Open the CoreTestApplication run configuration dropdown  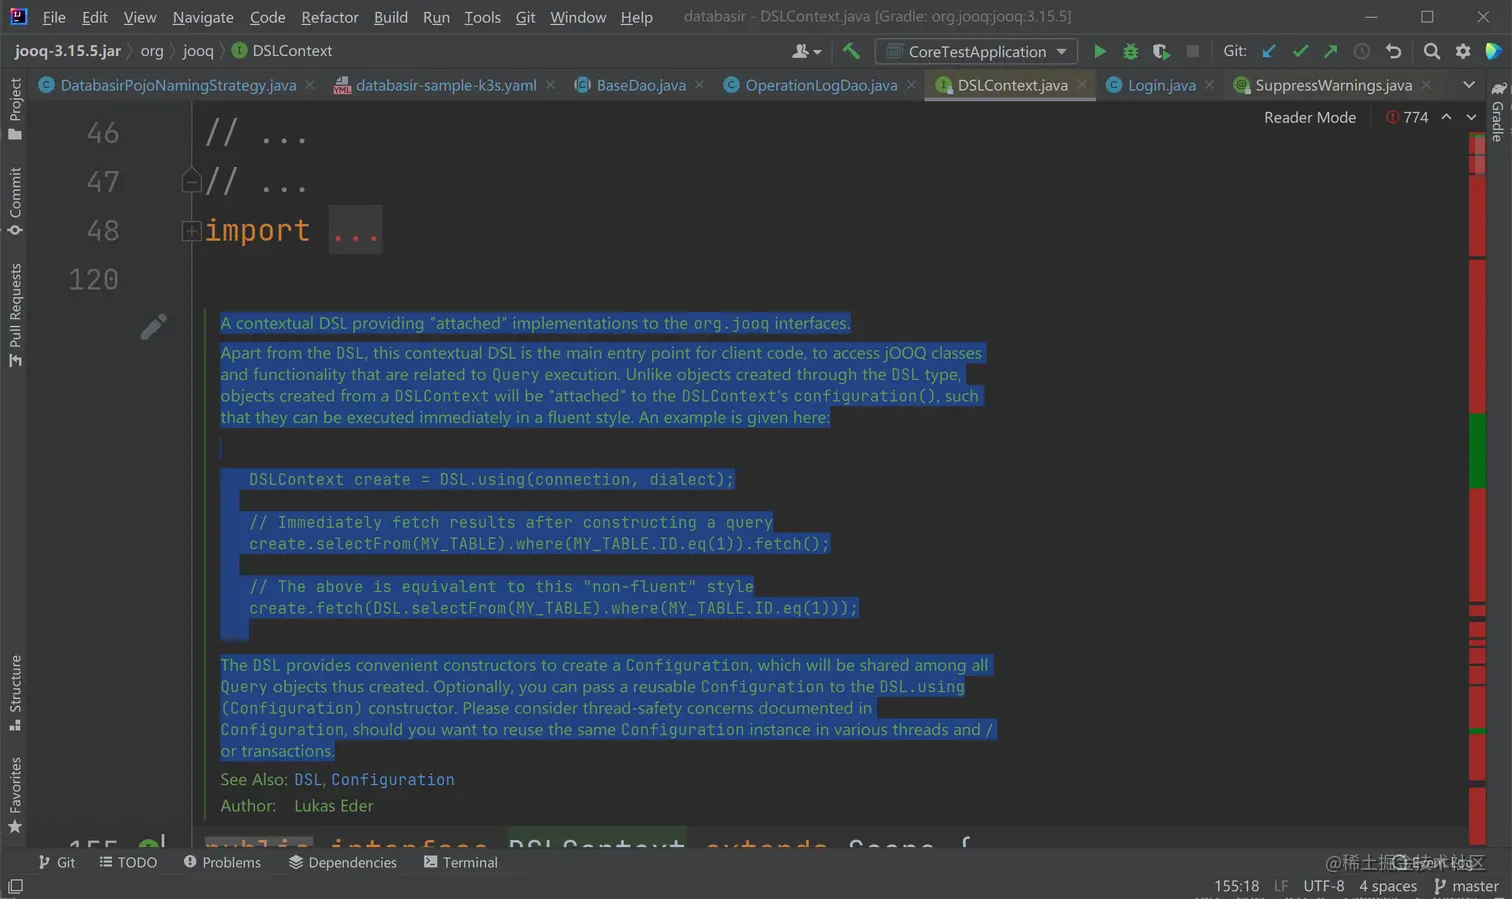[977, 51]
